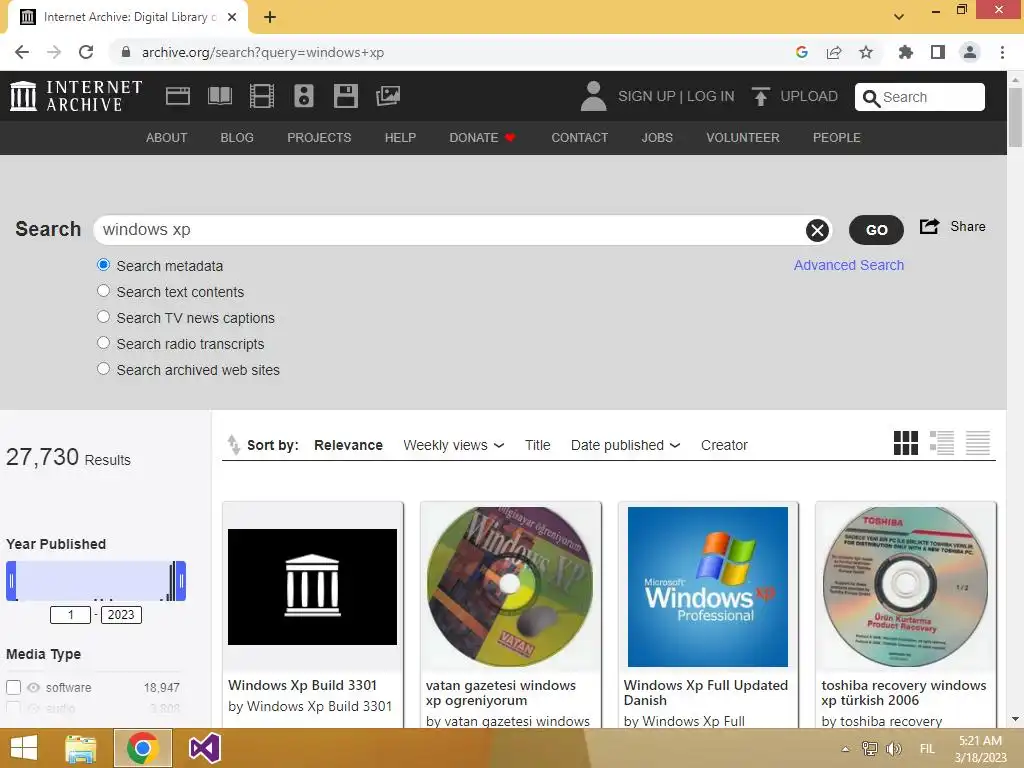Switch results to list detail view
This screenshot has width=1024, height=768.
[942, 443]
